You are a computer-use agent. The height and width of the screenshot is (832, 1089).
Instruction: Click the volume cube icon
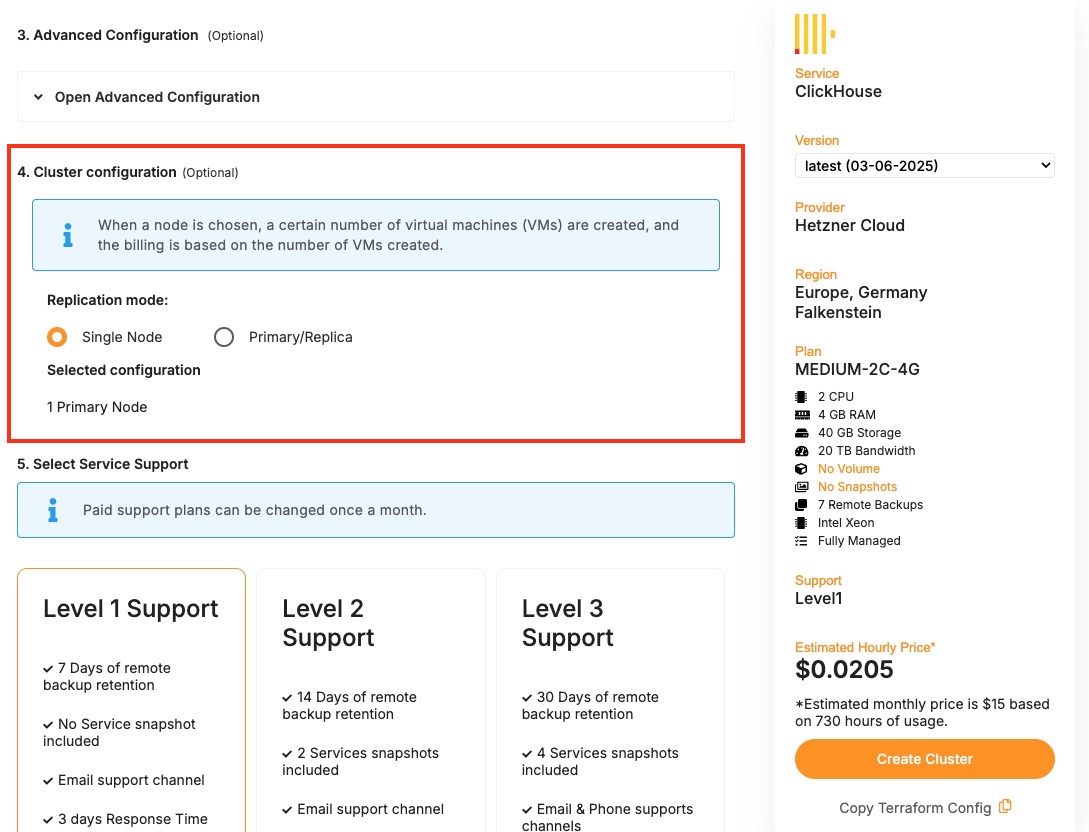point(801,469)
